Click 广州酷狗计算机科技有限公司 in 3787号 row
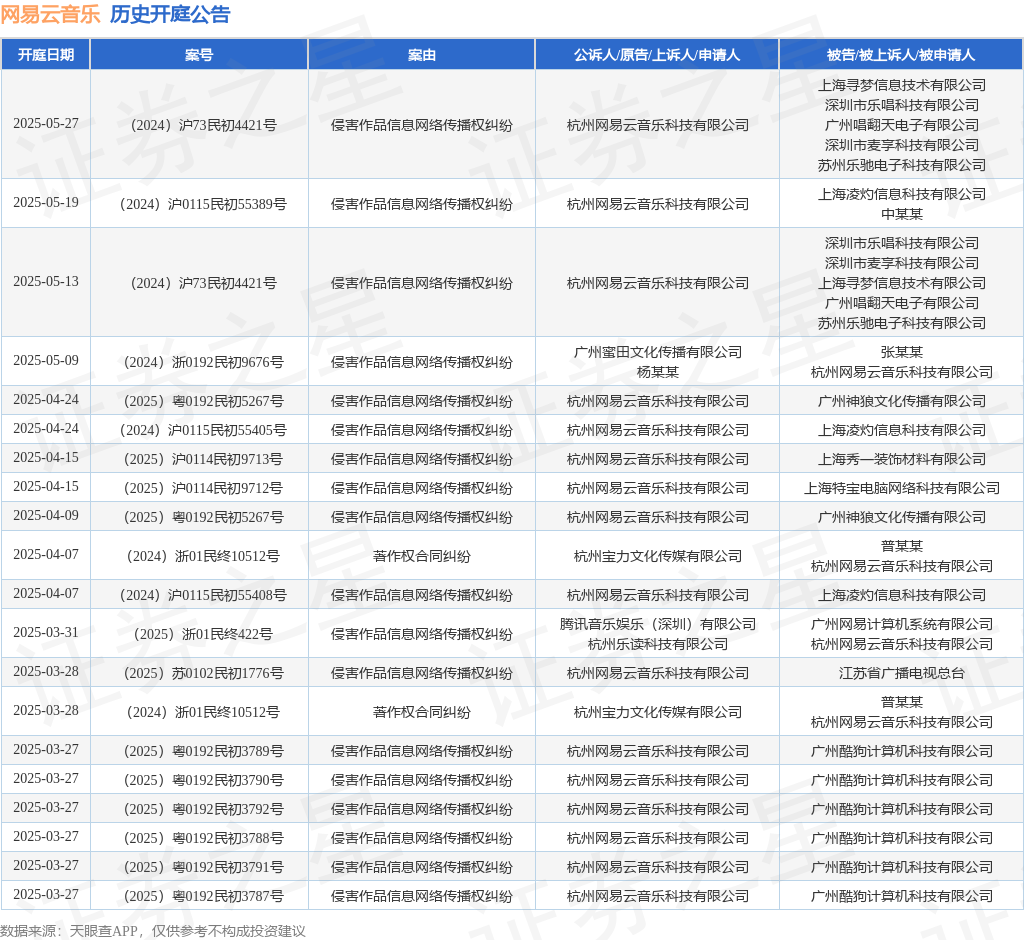Screen dimensions: 1024x940 902,896
